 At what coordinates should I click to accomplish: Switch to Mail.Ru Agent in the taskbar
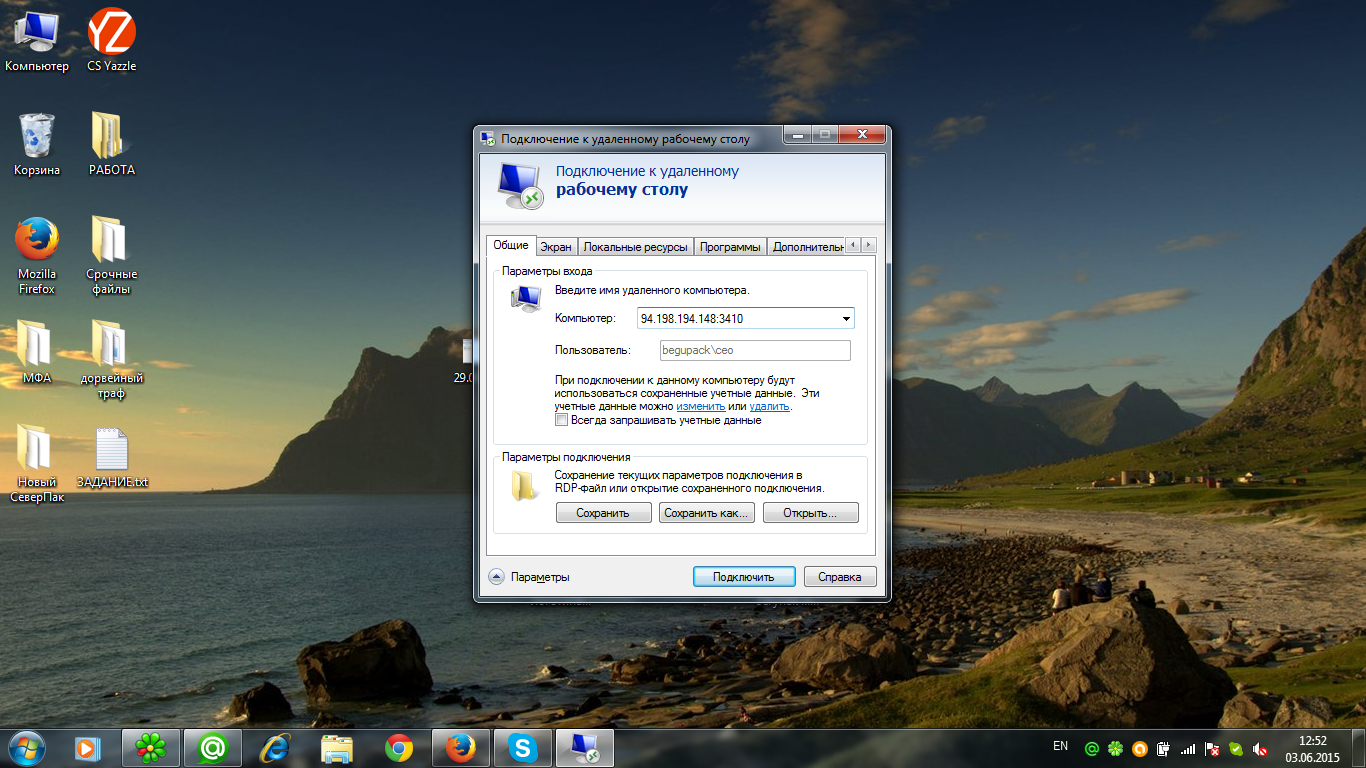point(213,748)
